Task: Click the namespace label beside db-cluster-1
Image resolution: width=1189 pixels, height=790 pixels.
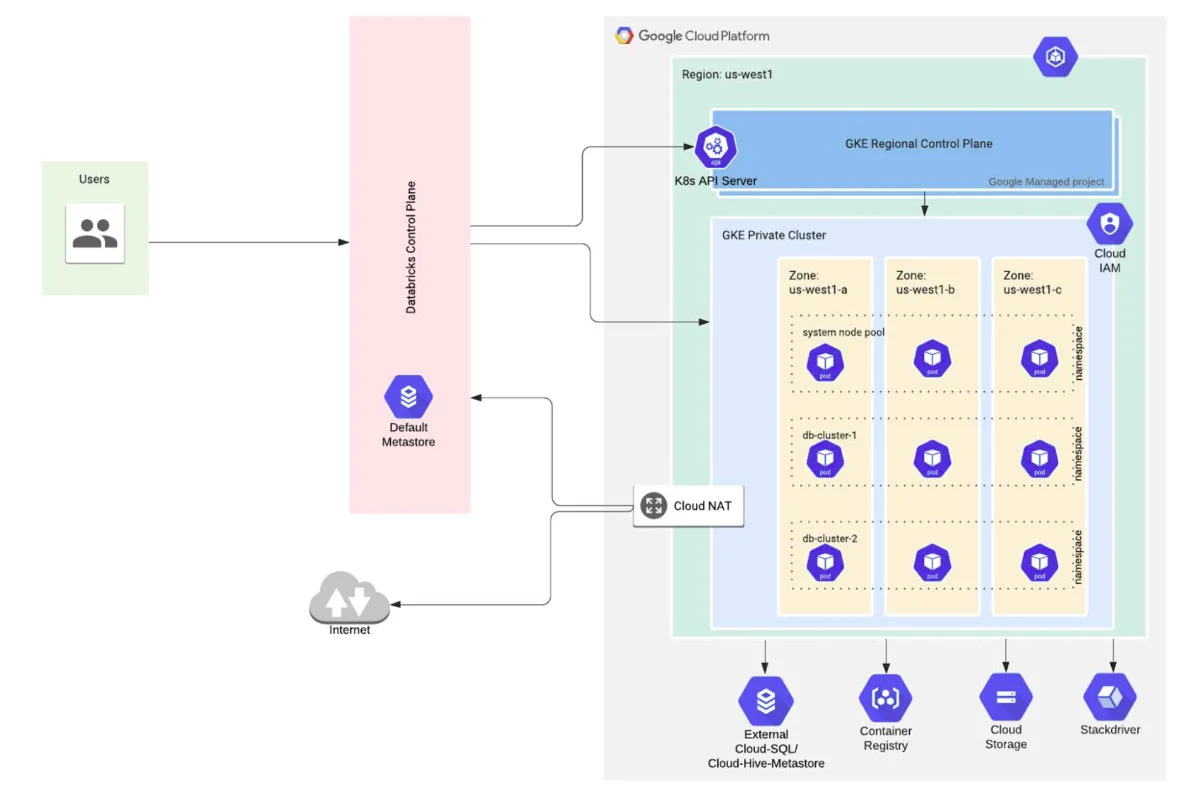Action: [x=1078, y=453]
